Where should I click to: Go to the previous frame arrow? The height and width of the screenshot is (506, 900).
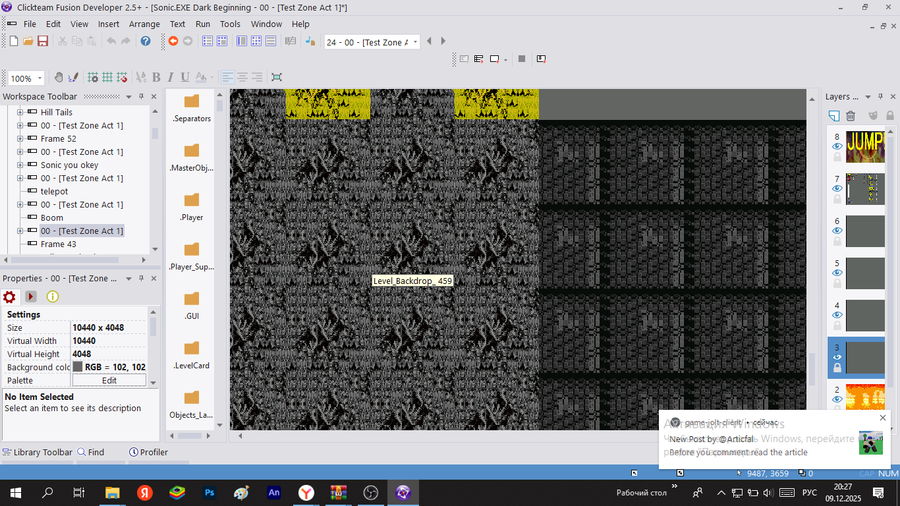click(x=429, y=41)
